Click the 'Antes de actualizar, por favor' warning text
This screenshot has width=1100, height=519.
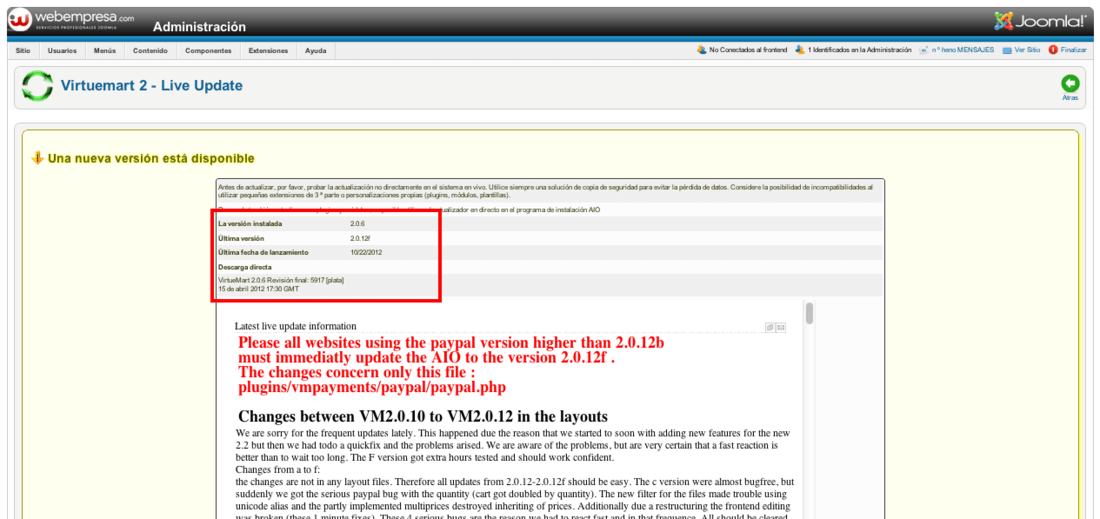tap(546, 191)
